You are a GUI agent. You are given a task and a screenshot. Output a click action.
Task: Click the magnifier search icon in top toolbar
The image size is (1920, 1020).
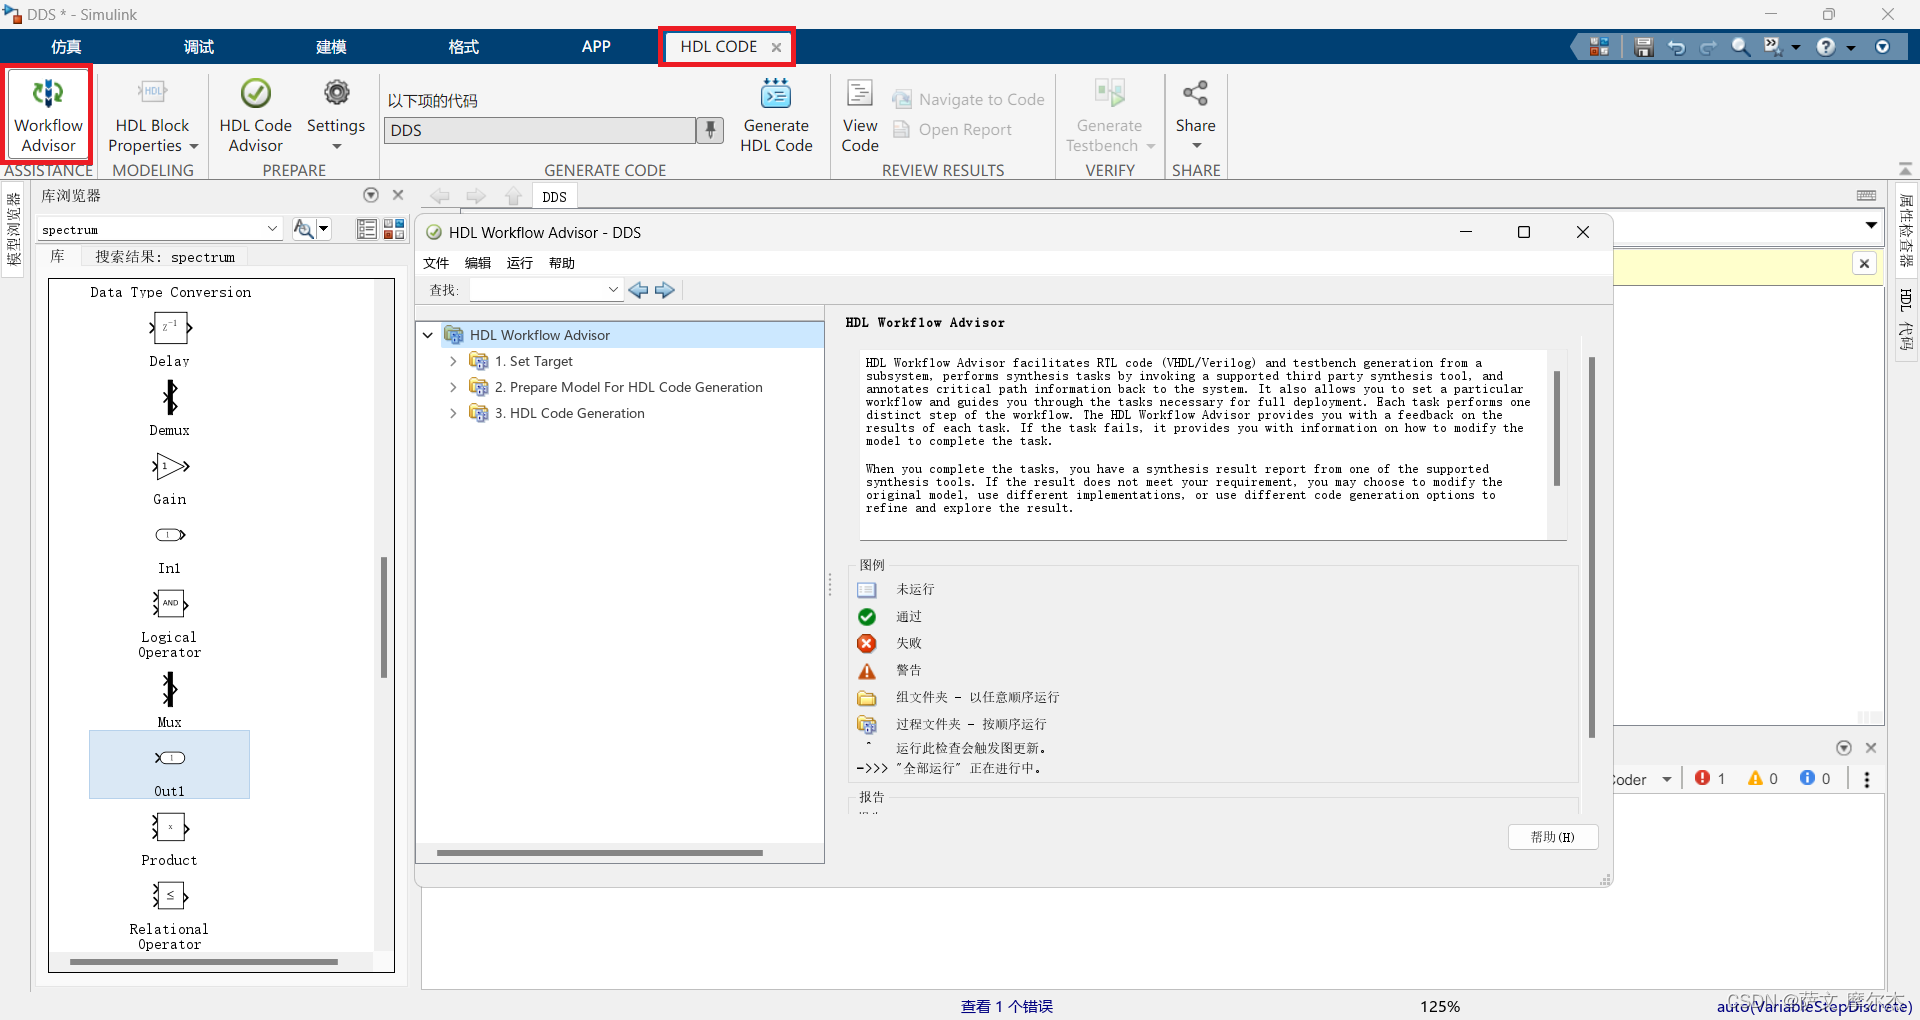point(1741,47)
